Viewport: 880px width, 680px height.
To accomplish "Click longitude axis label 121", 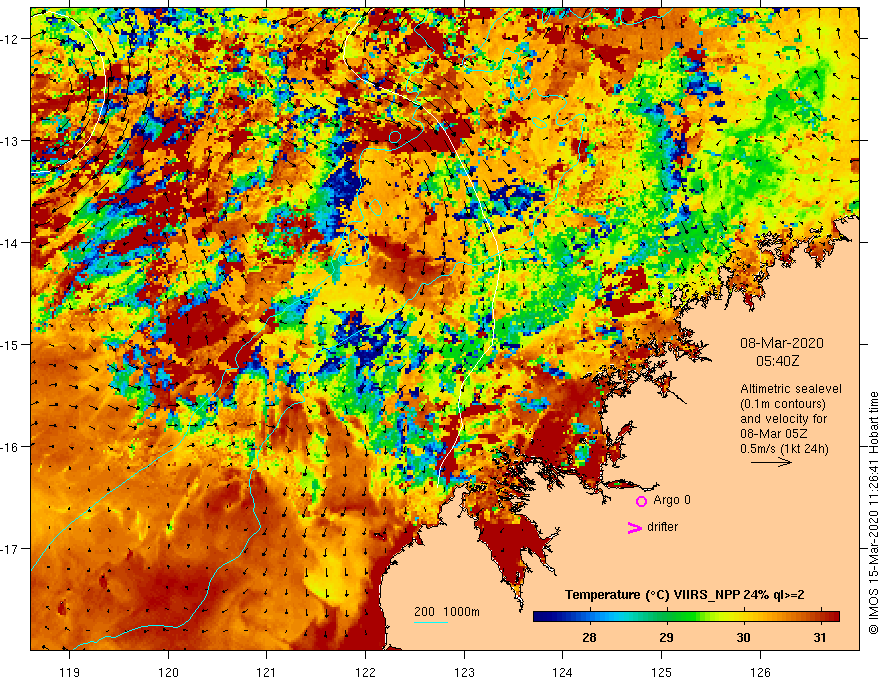I will tap(267, 672).
